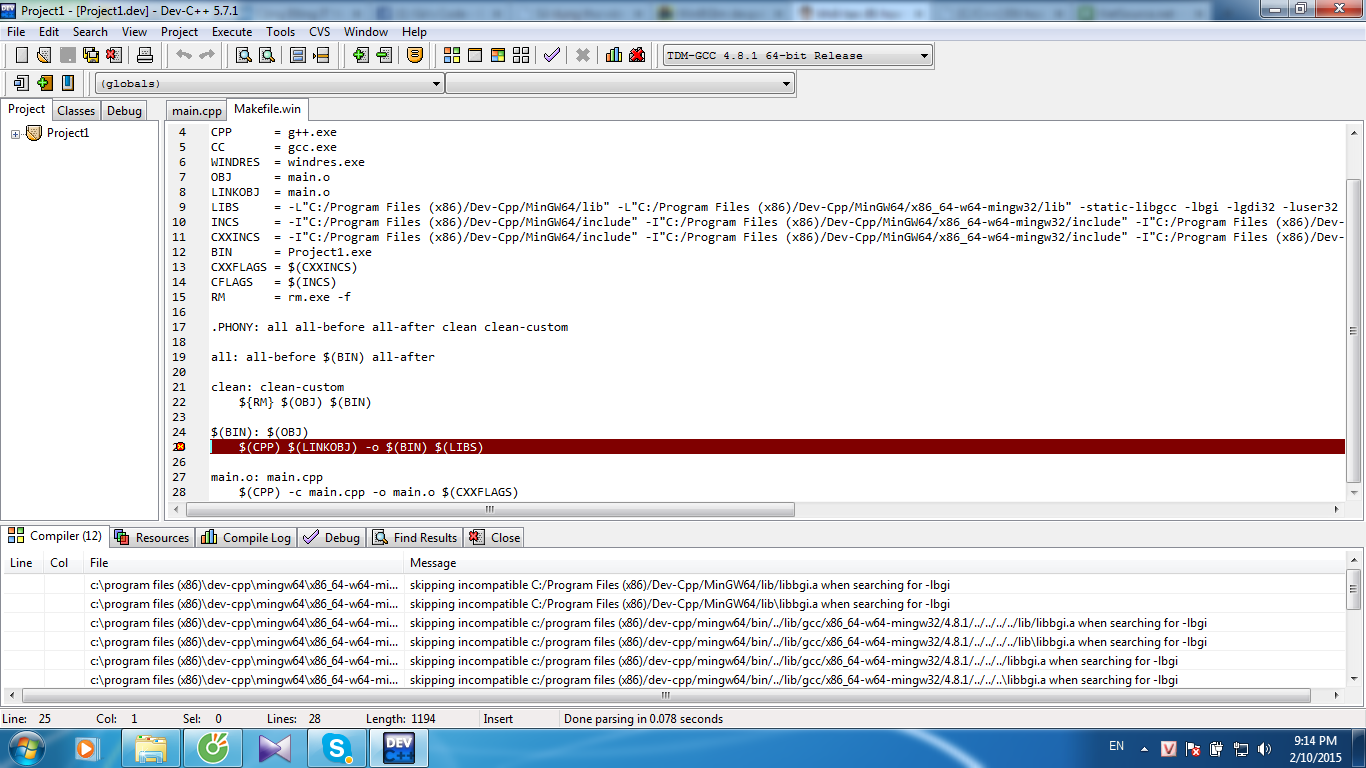Toggle the breakpoint marker on line 25
The image size is (1366, 768).
[x=180, y=447]
